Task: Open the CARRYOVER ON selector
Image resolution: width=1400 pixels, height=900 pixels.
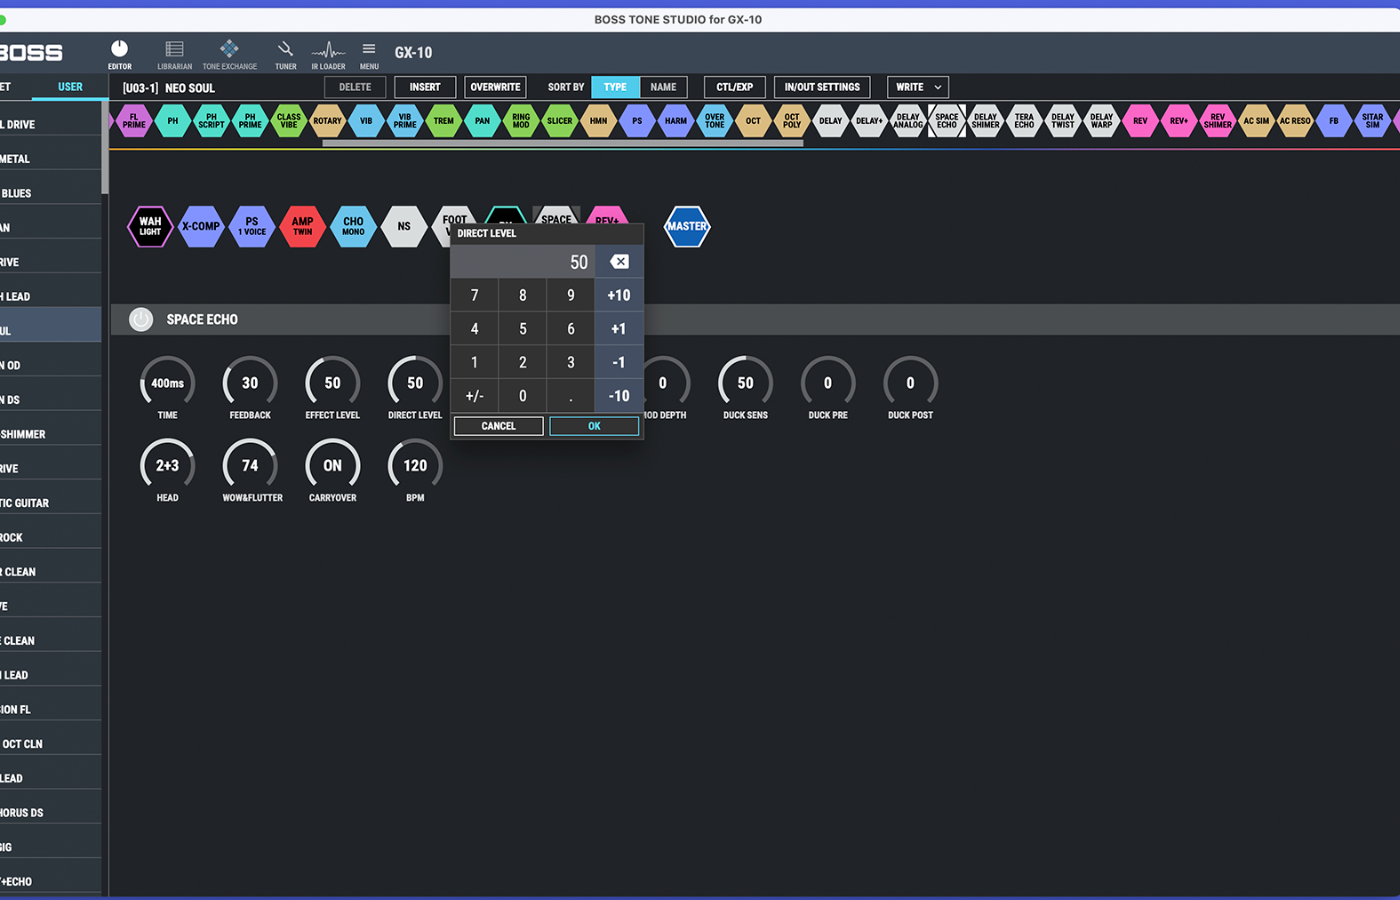Action: click(x=332, y=466)
